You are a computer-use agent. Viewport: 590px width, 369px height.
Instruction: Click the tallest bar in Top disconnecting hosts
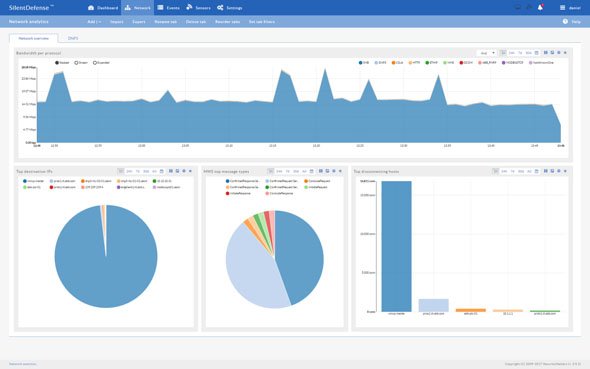tap(396, 246)
